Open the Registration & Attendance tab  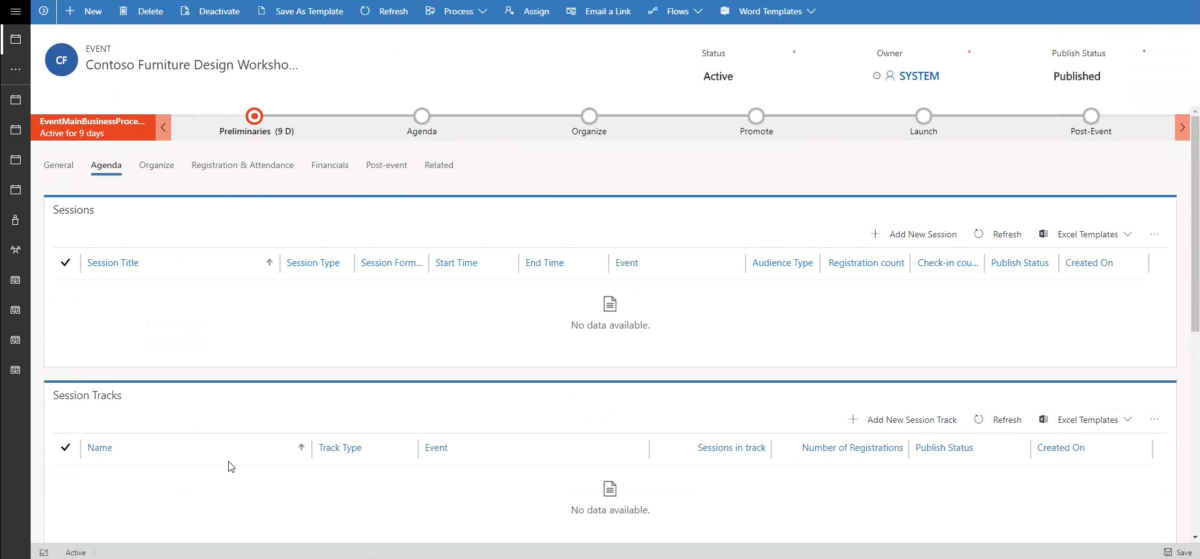coord(242,165)
